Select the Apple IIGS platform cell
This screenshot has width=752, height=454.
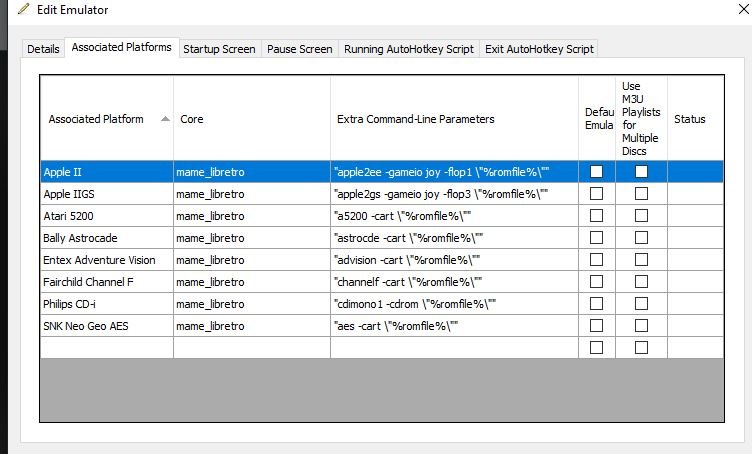pos(106,194)
